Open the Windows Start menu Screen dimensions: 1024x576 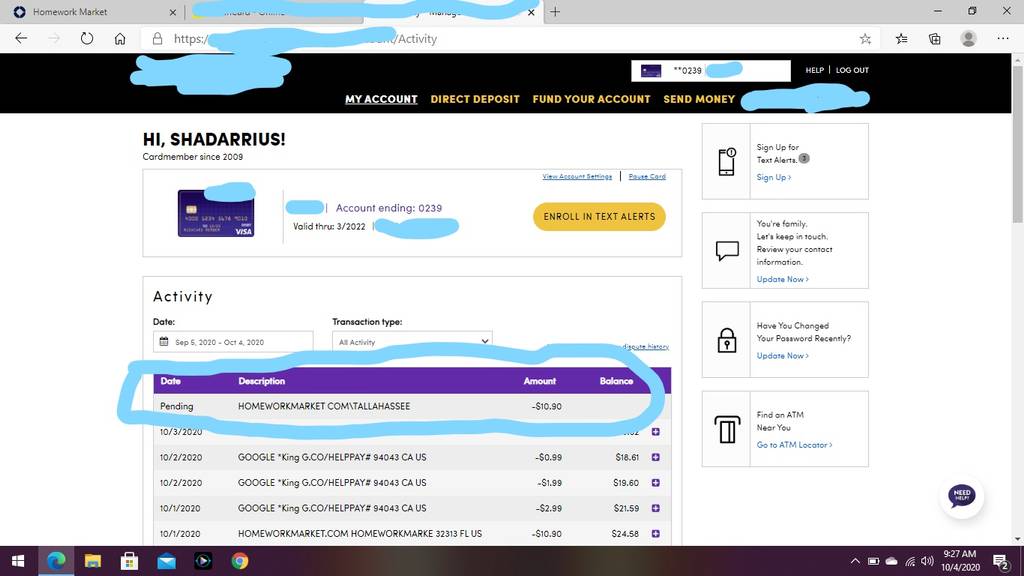tap(18, 561)
